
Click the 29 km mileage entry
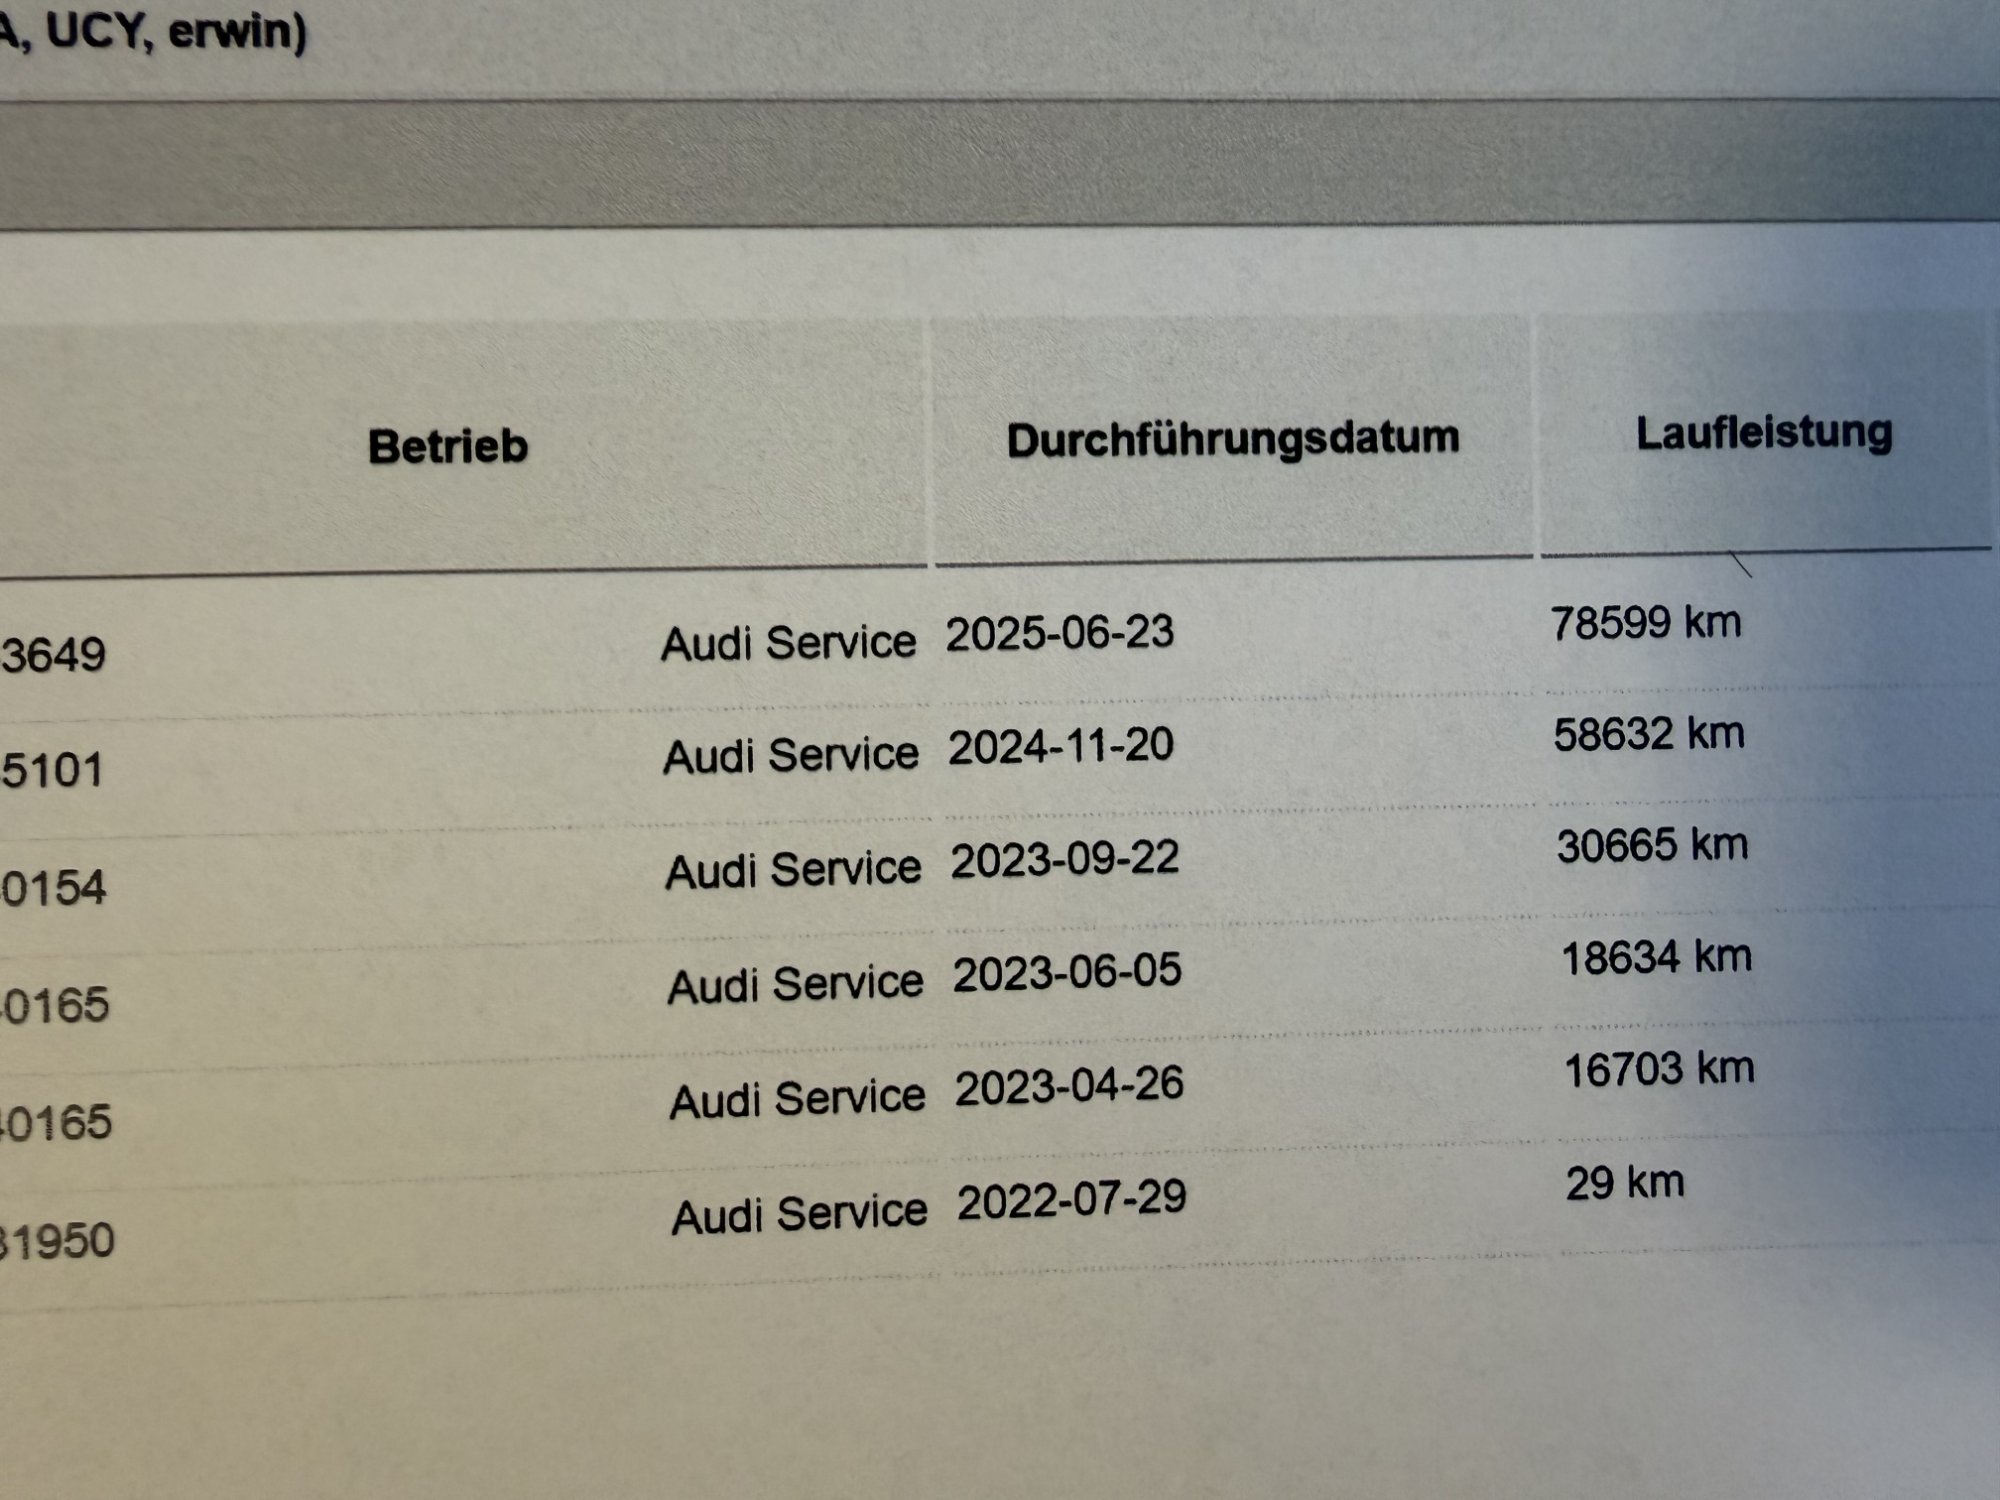pyautogui.click(x=1625, y=1183)
